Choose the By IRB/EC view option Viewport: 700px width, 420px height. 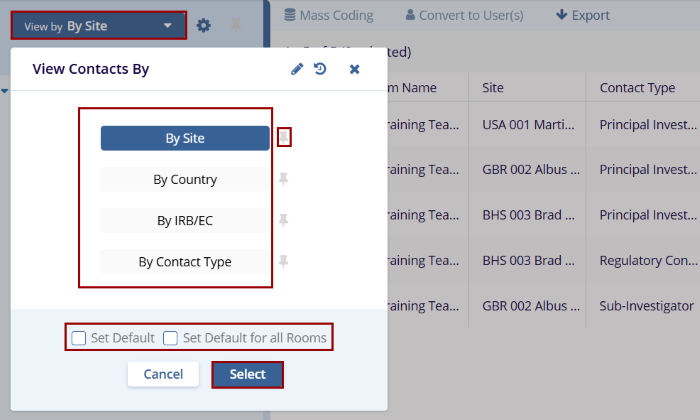coord(185,220)
